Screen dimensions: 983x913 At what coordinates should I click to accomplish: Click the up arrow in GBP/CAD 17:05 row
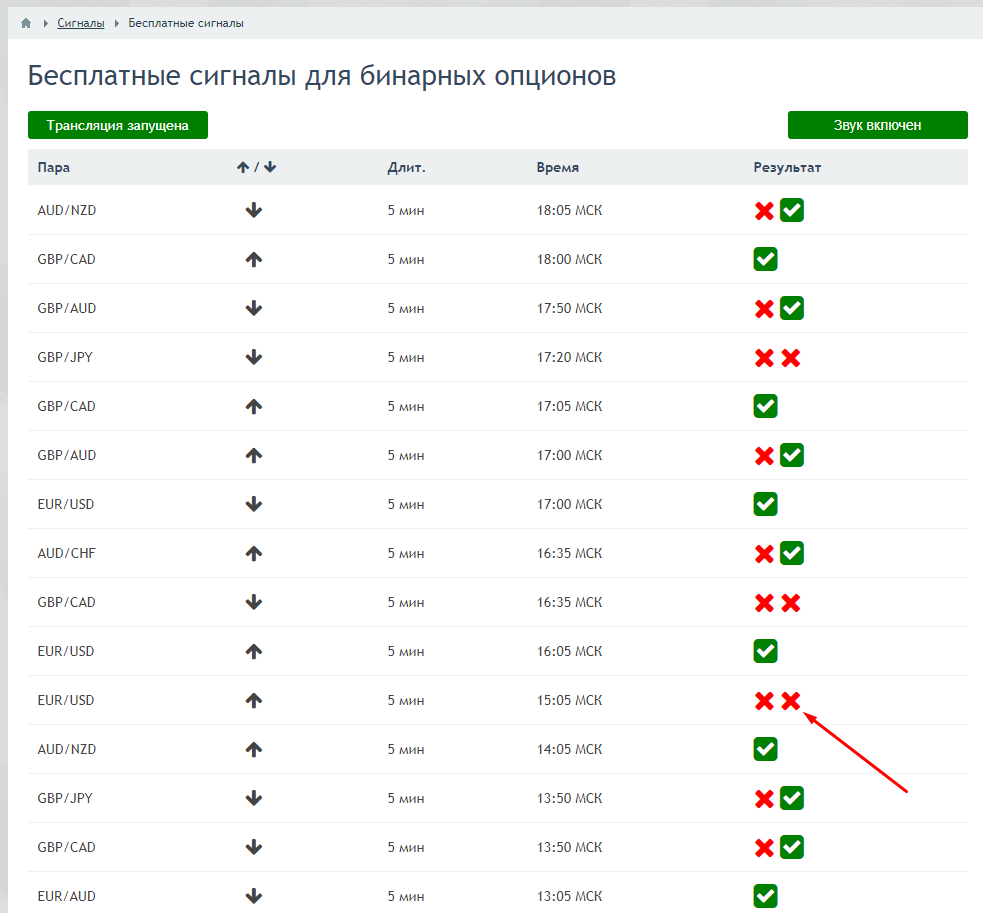coord(253,406)
